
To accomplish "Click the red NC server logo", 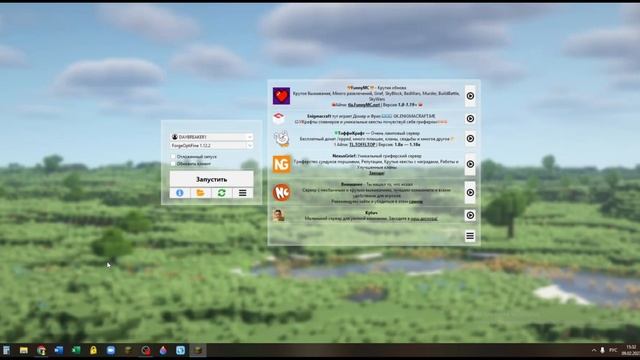I will (282, 193).
